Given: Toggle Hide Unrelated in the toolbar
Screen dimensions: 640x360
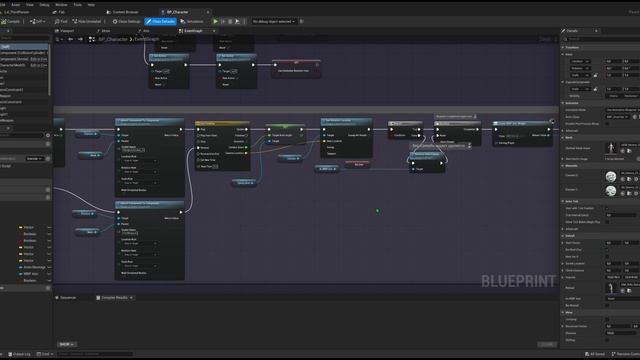Looking at the screenshot, I should point(87,21).
